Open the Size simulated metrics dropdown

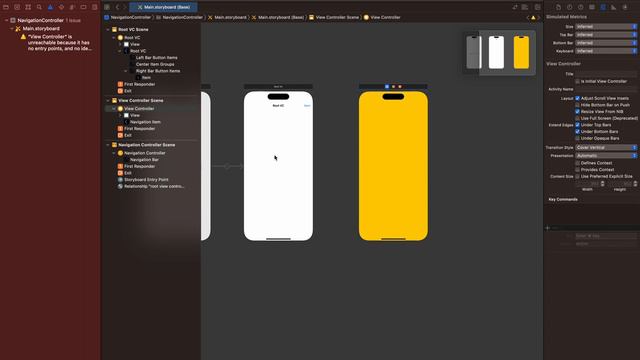tap(606, 27)
